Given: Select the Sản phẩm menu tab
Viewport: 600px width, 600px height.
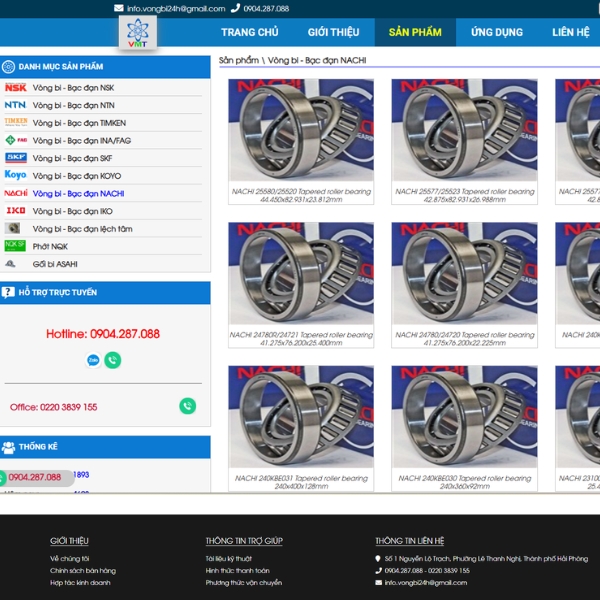Looking at the screenshot, I should tap(415, 32).
